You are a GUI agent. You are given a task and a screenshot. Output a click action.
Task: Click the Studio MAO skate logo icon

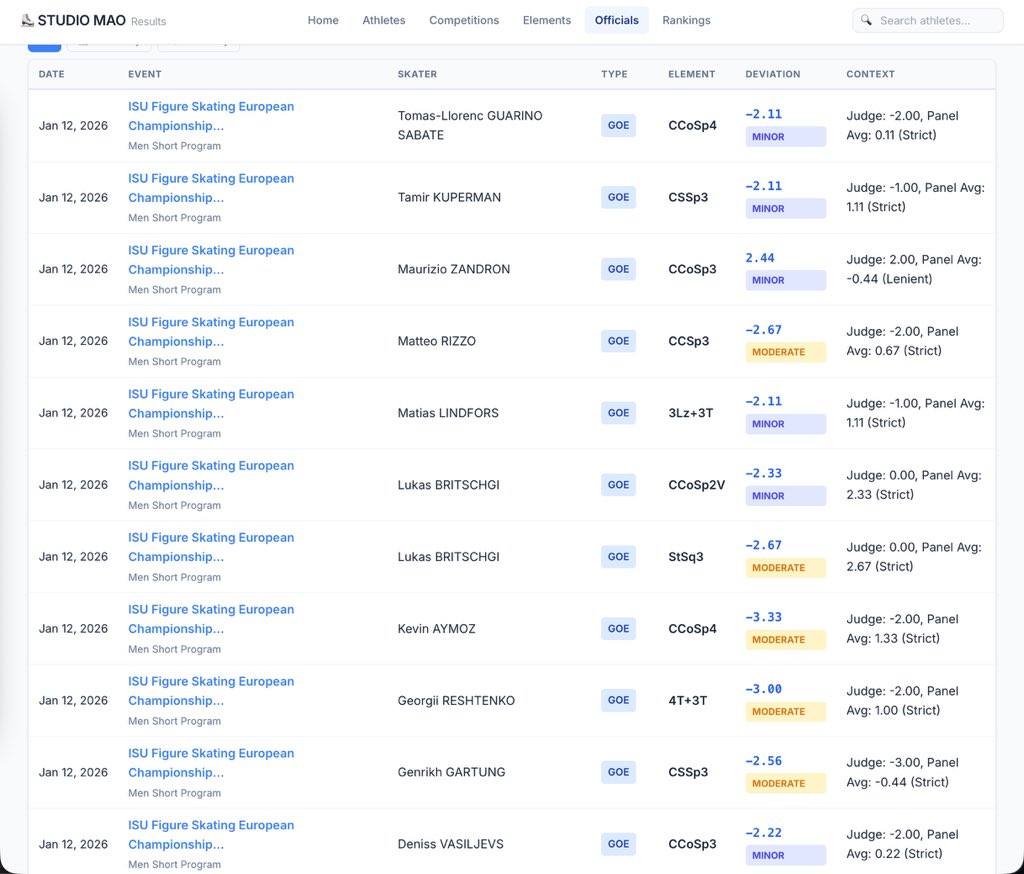(x=27, y=20)
